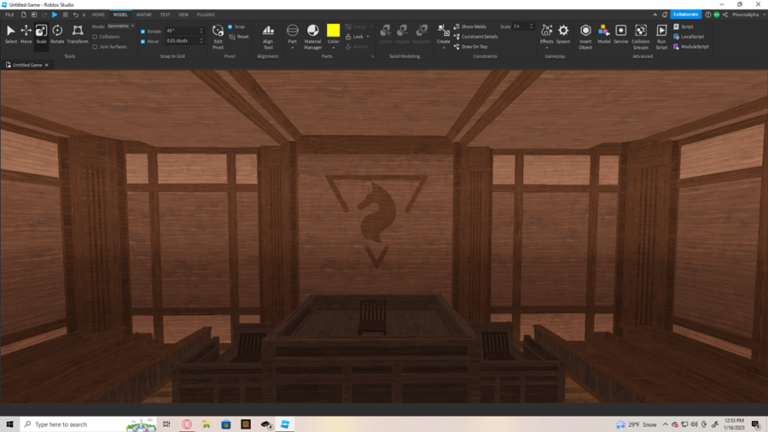The width and height of the screenshot is (768, 432).
Task: Click the yellow Color swatch
Action: [333, 31]
